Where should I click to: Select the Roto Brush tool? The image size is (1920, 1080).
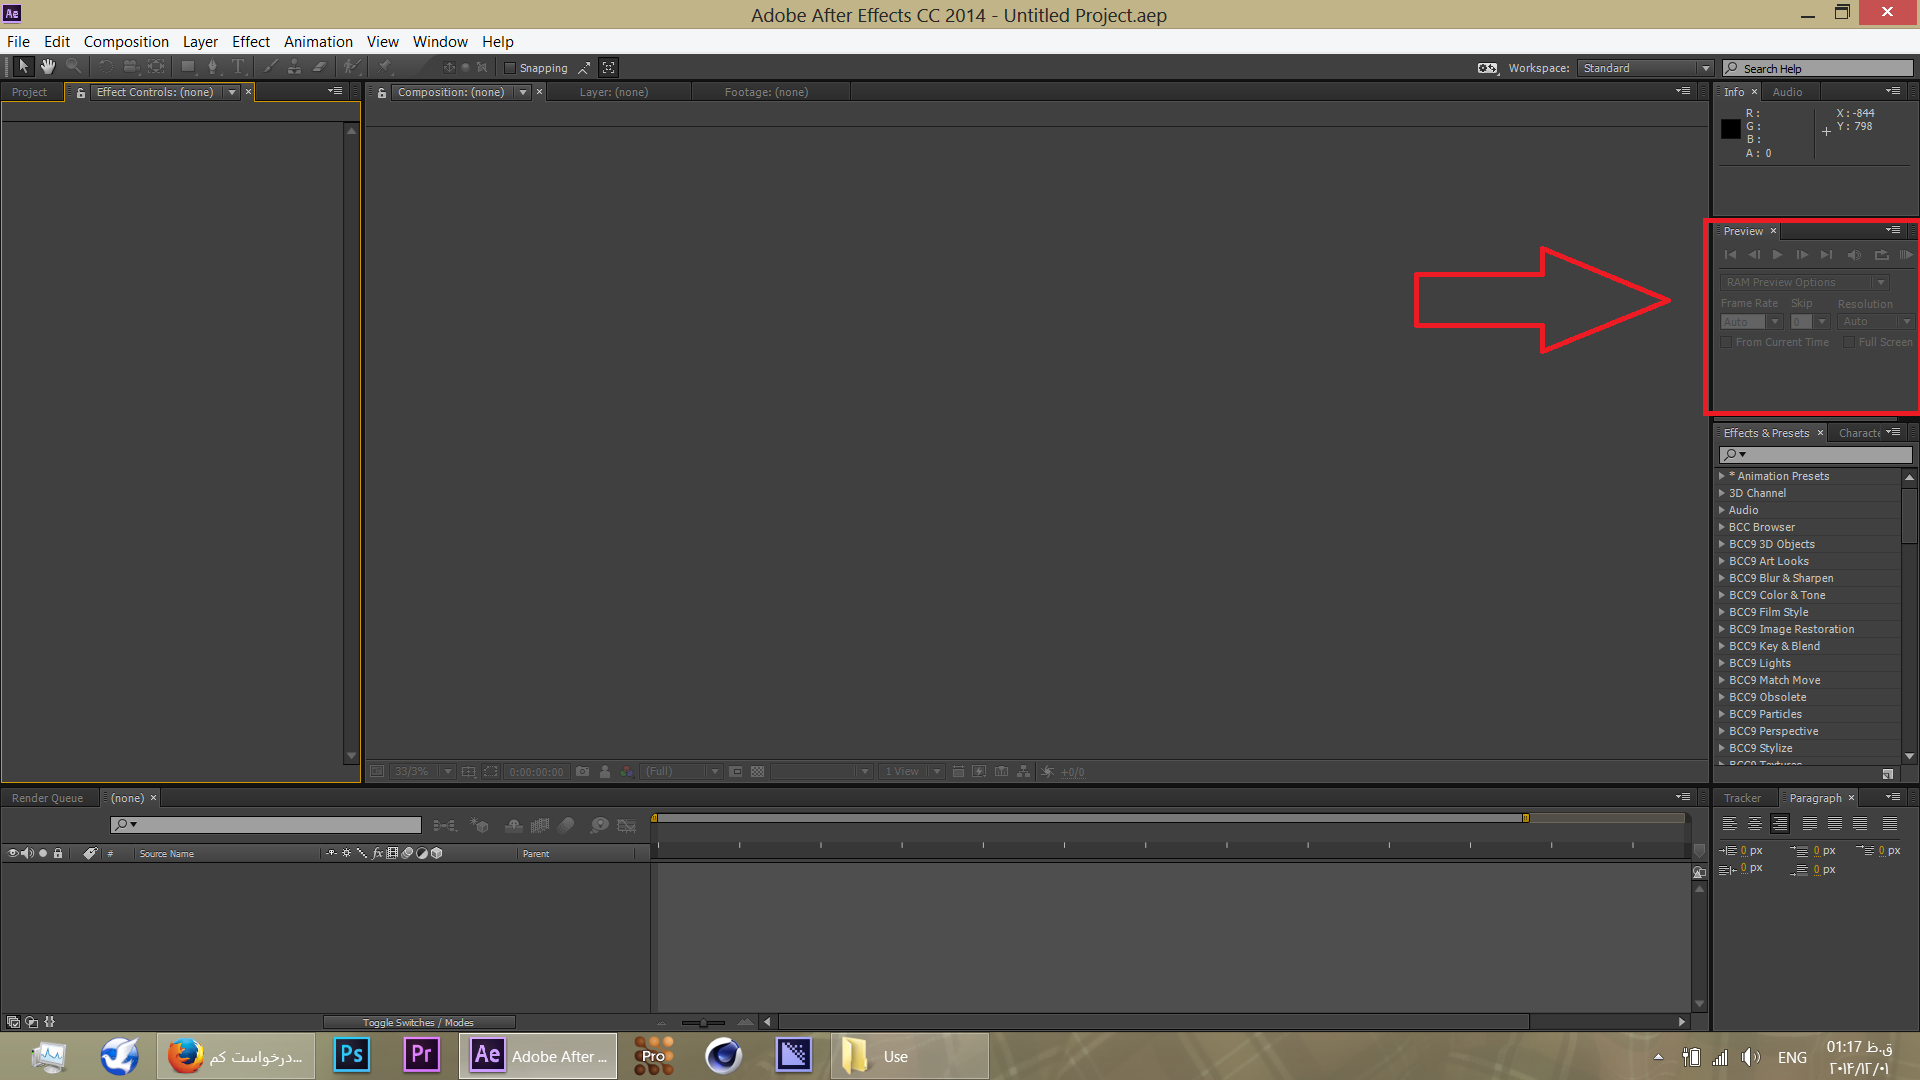pyautogui.click(x=351, y=67)
